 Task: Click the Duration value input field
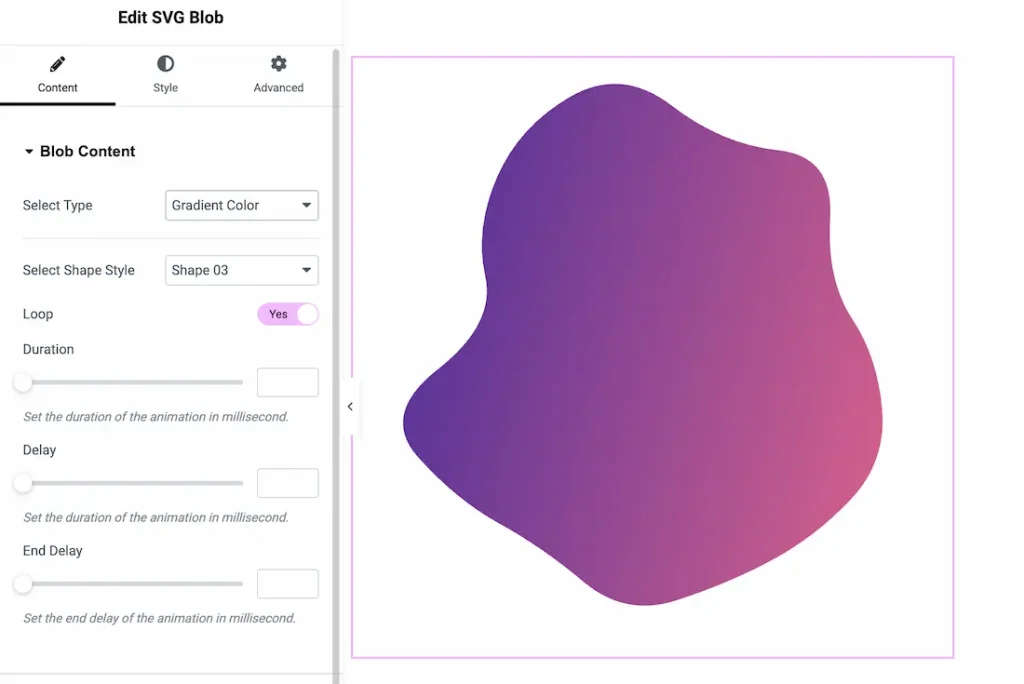click(287, 382)
